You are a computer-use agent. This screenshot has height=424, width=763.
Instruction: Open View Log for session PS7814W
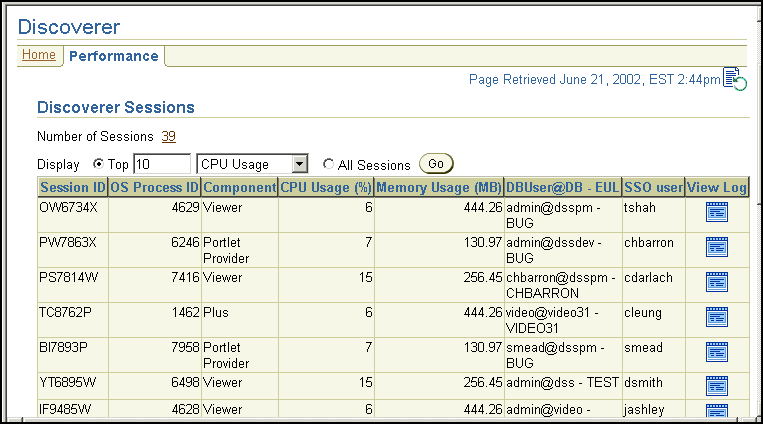(717, 282)
